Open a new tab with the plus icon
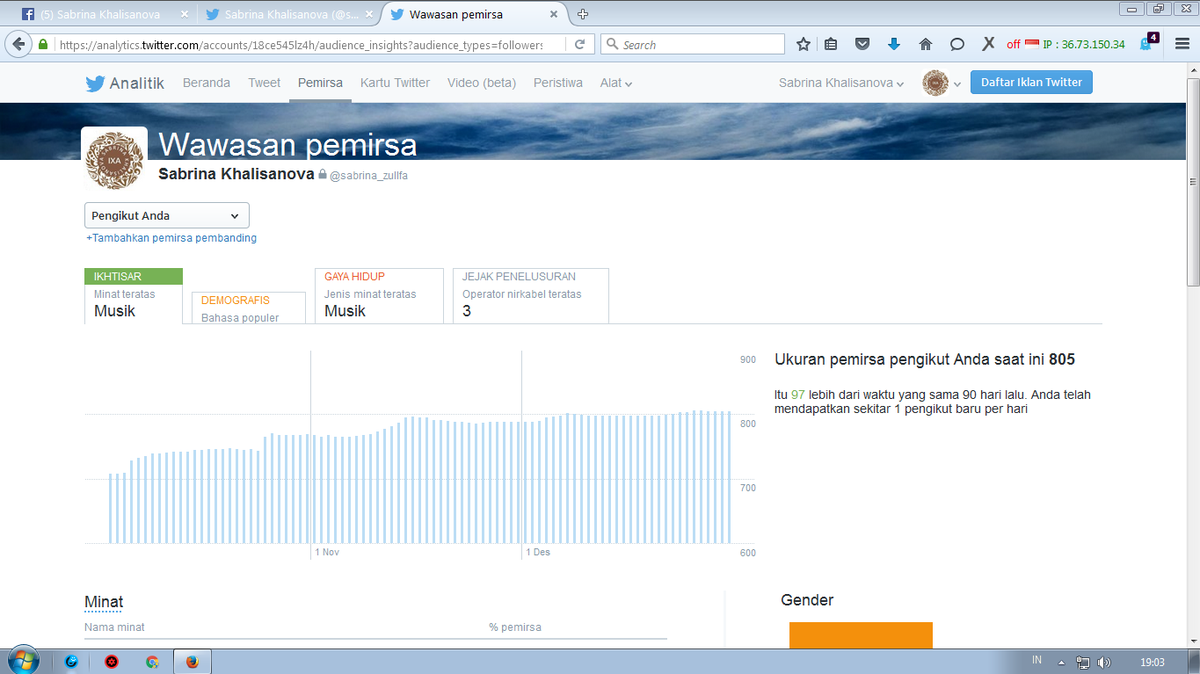1200x674 pixels. (583, 14)
